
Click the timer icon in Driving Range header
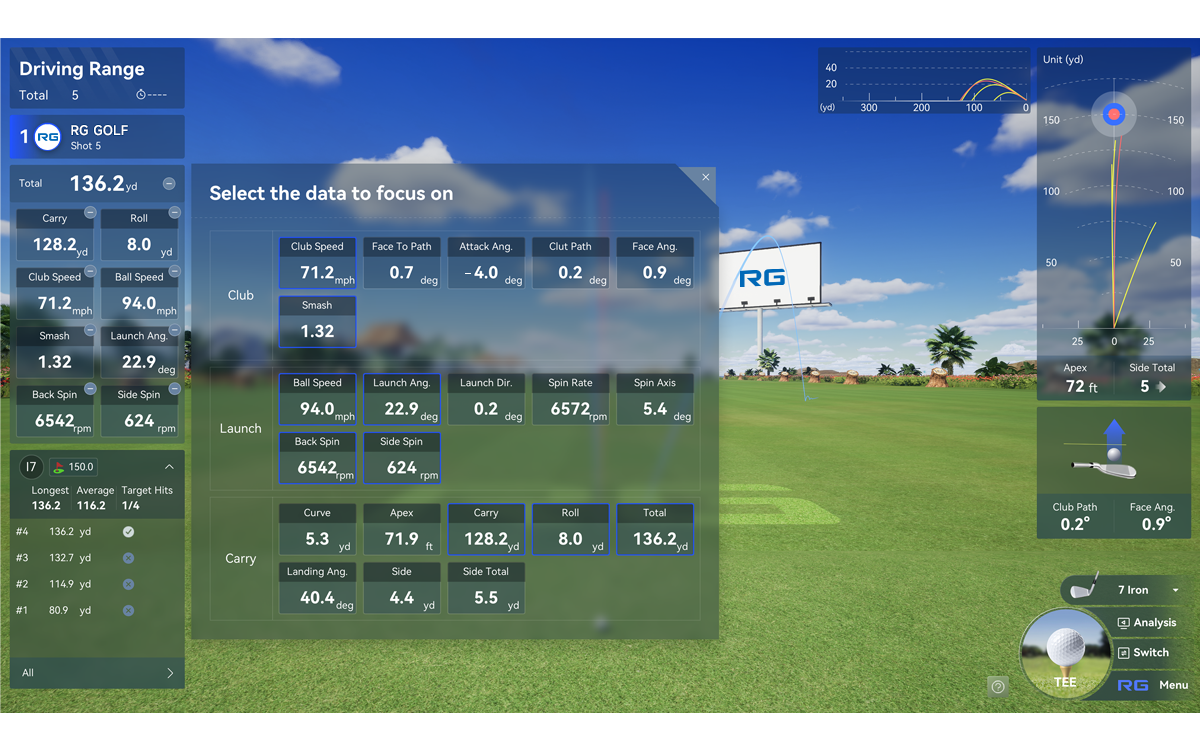point(141,95)
